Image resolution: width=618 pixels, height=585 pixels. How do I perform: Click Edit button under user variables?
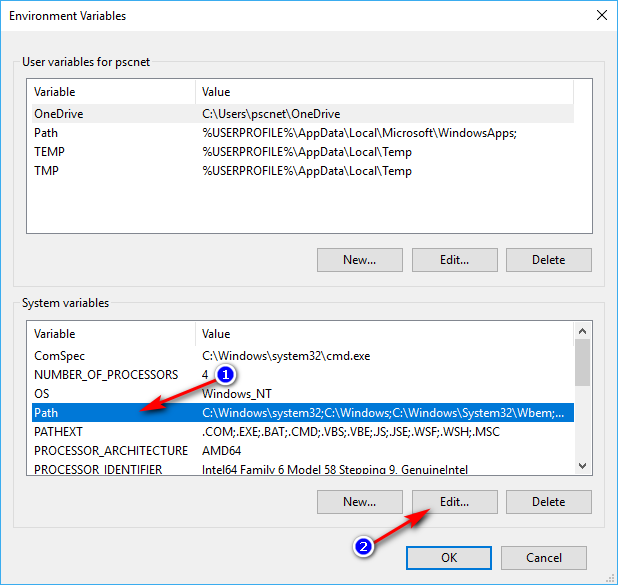coord(454,260)
